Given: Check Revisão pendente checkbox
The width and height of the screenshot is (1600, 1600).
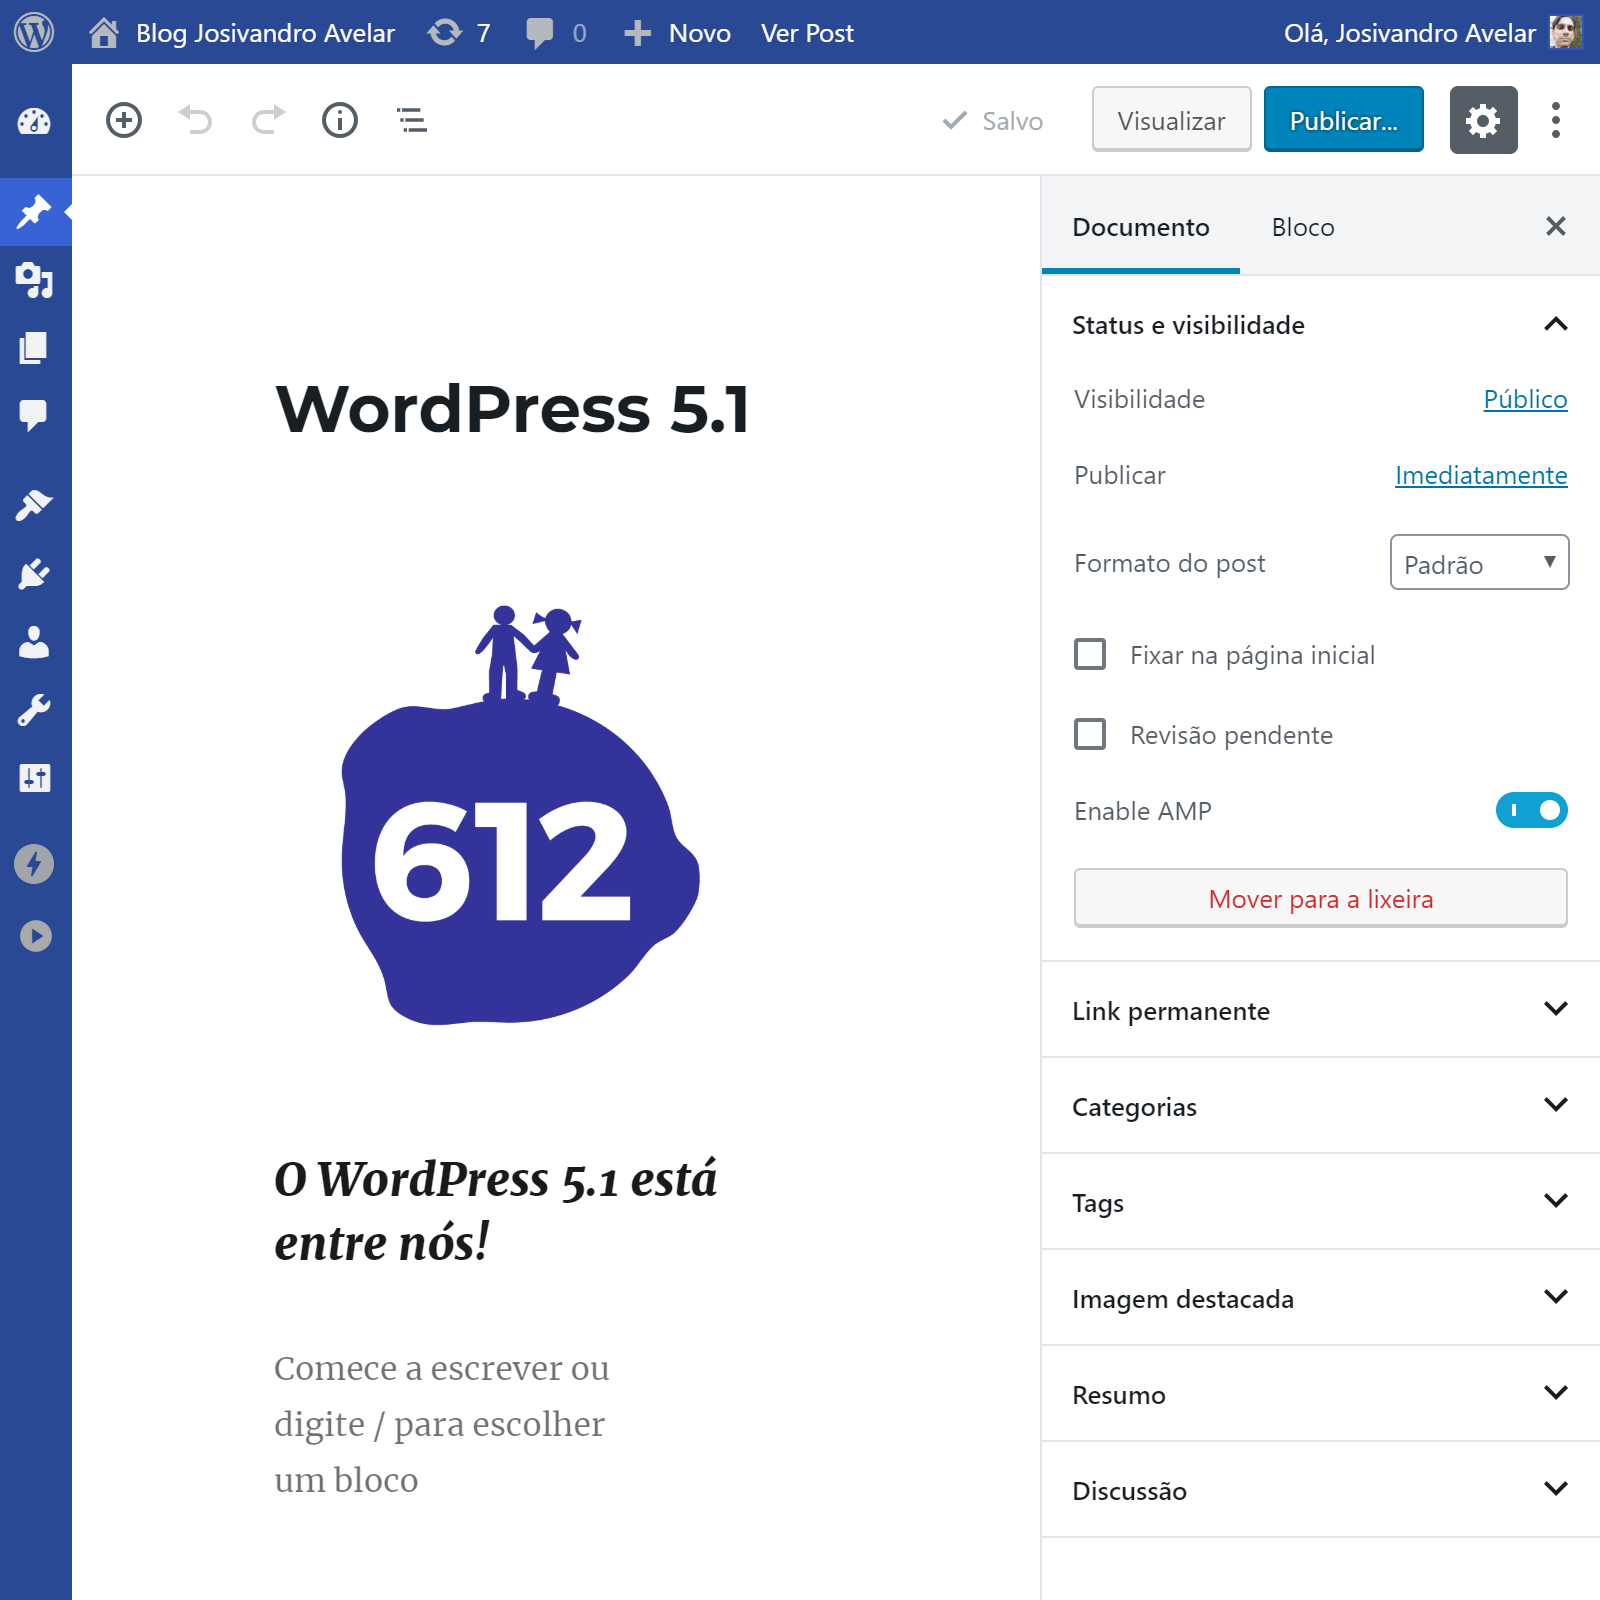Looking at the screenshot, I should (1090, 734).
